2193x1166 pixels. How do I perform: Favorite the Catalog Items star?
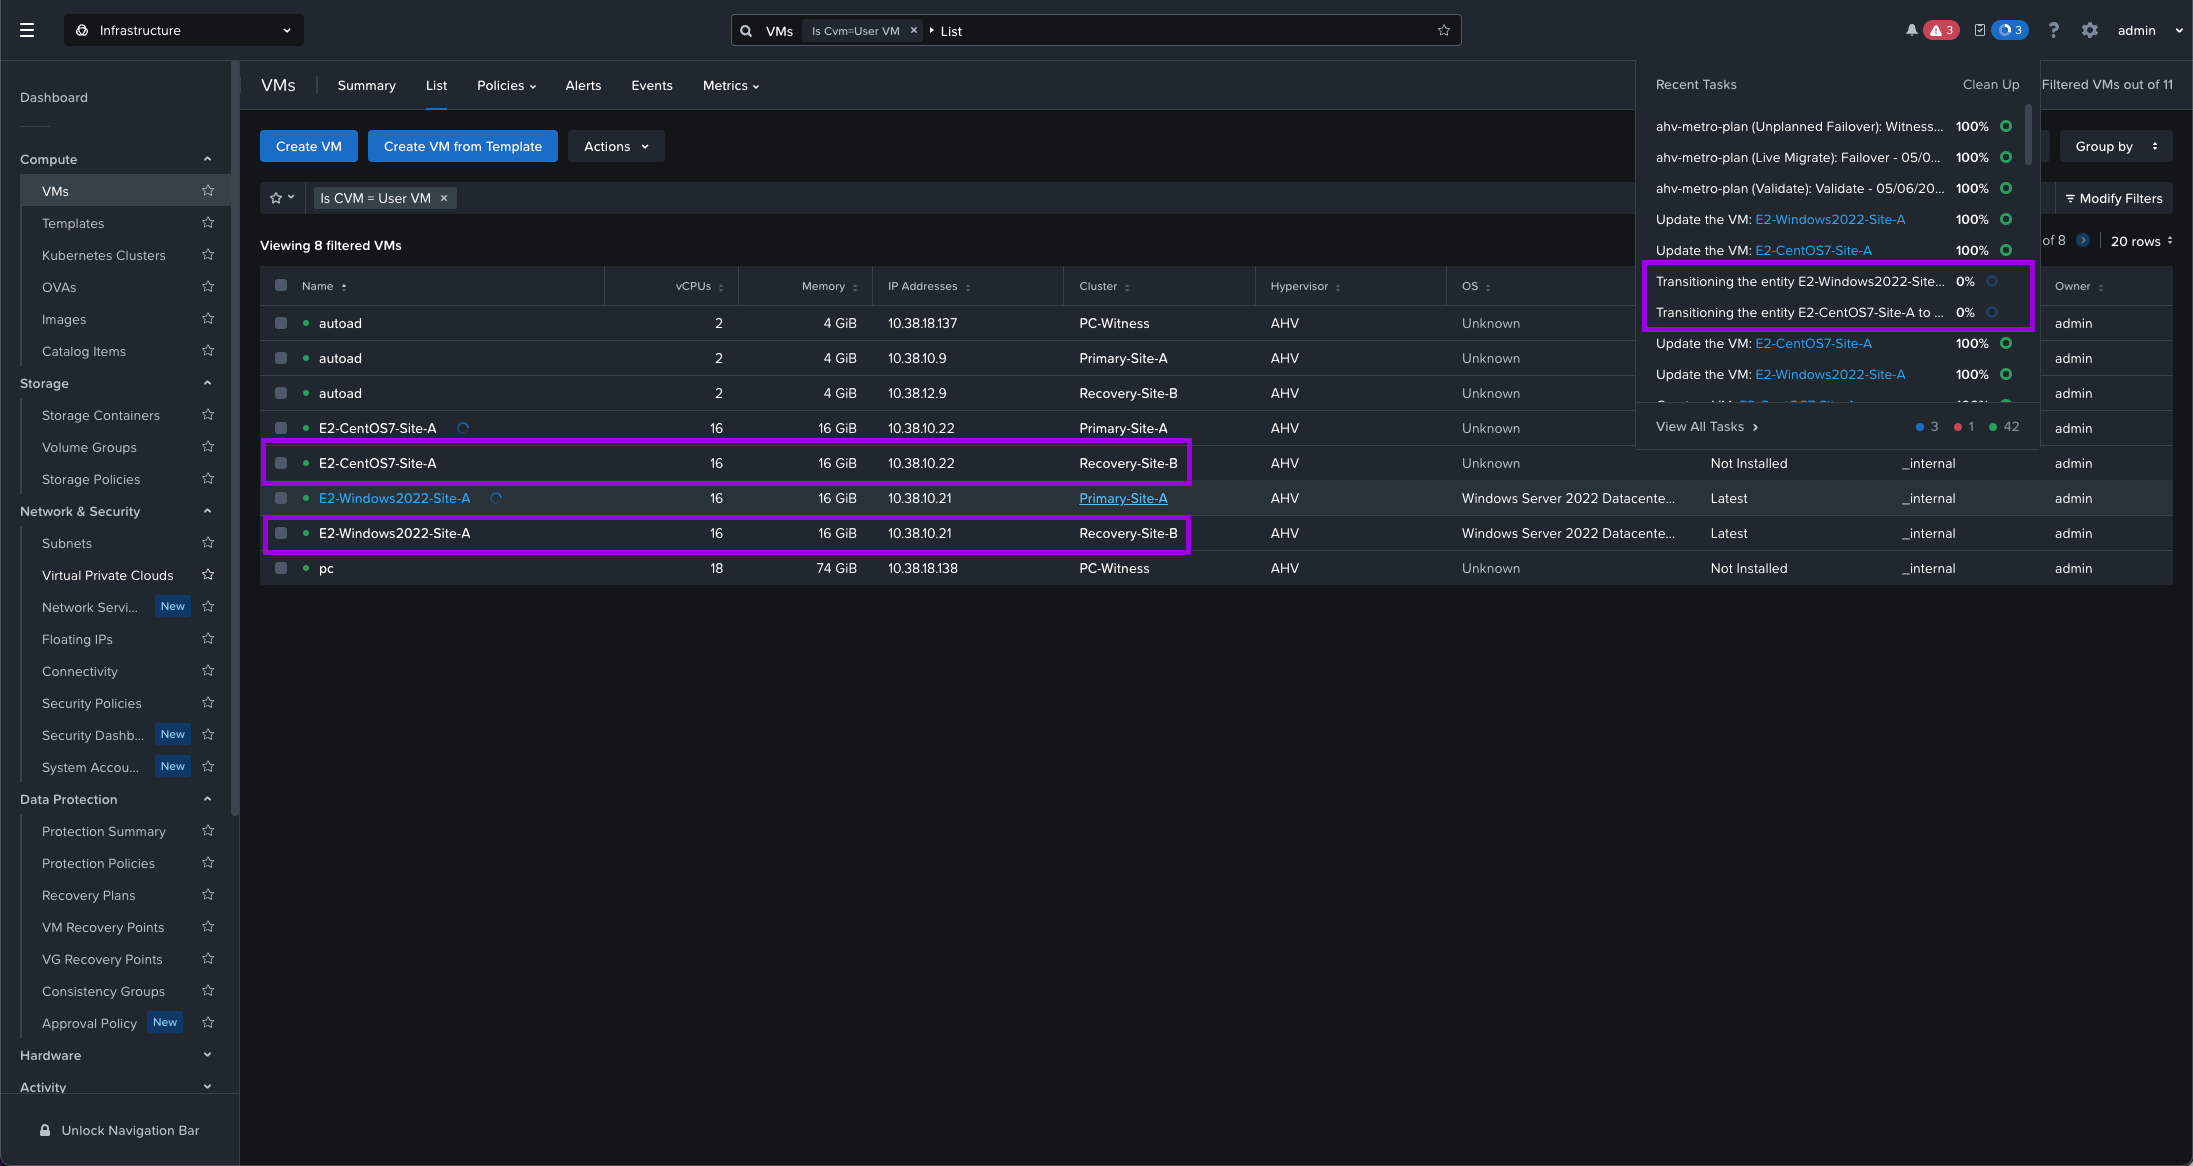click(x=208, y=350)
